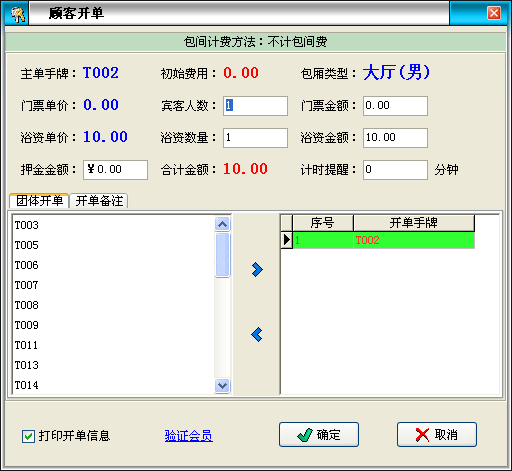Click the 宾客人数 input field
512x471 pixels.
point(255,106)
